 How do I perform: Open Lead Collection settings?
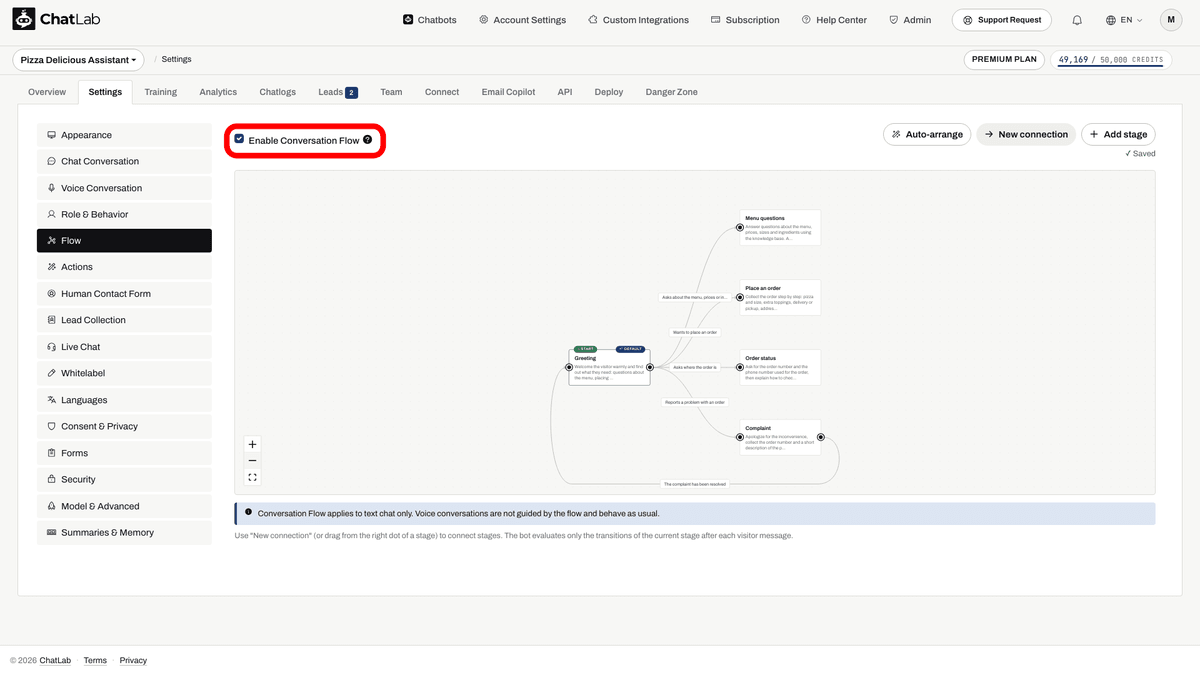tap(124, 320)
